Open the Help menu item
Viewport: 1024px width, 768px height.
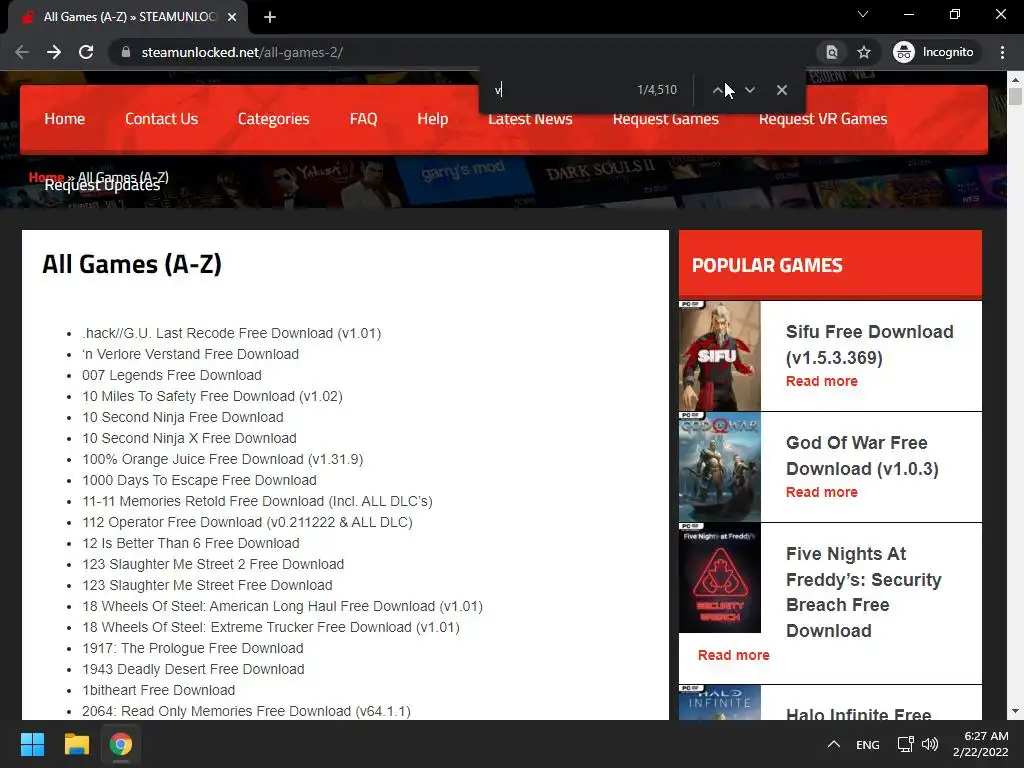click(x=432, y=119)
